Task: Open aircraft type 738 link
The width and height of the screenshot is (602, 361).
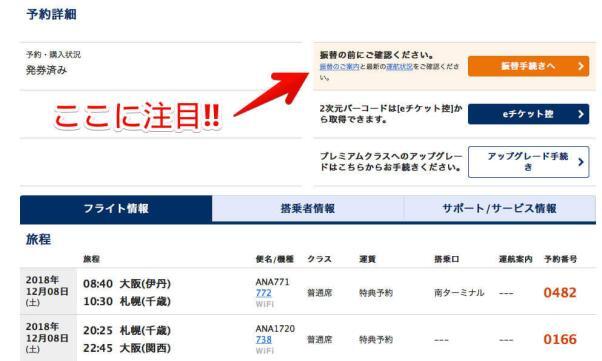Action: [264, 340]
